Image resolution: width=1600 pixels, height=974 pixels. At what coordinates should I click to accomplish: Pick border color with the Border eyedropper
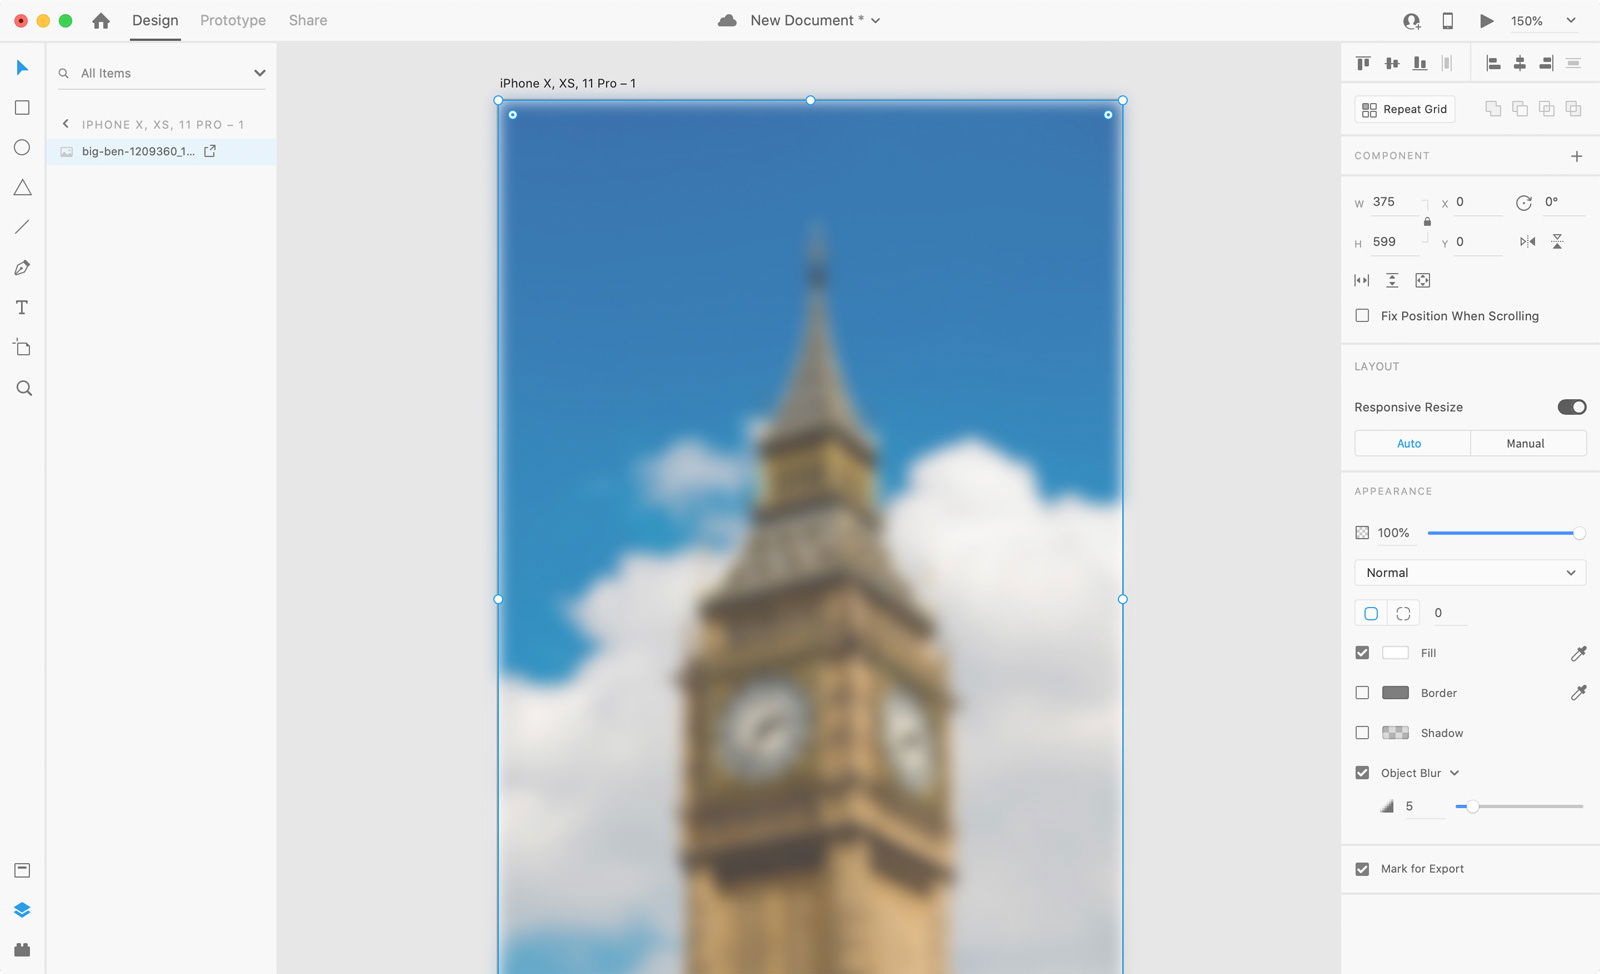click(1579, 693)
